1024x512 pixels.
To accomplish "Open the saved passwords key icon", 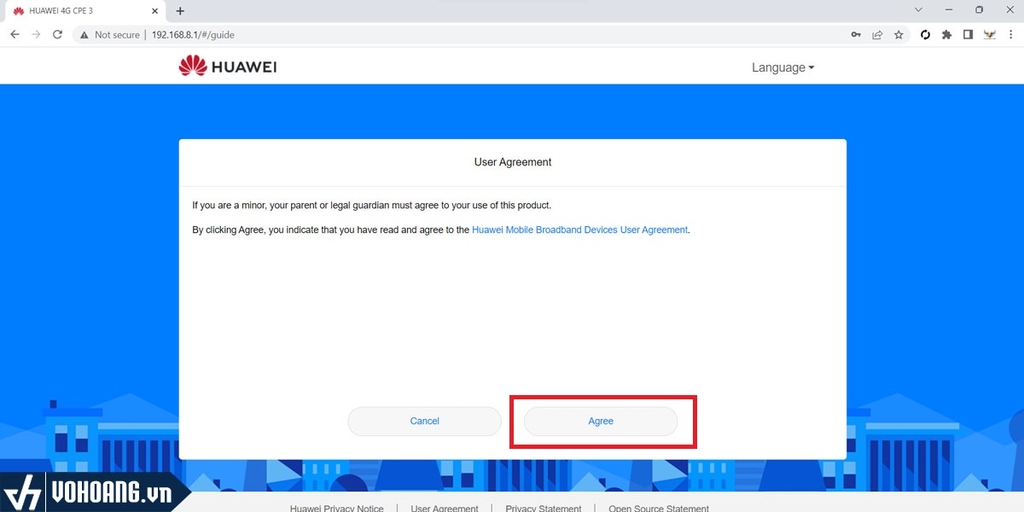I will tap(856, 35).
